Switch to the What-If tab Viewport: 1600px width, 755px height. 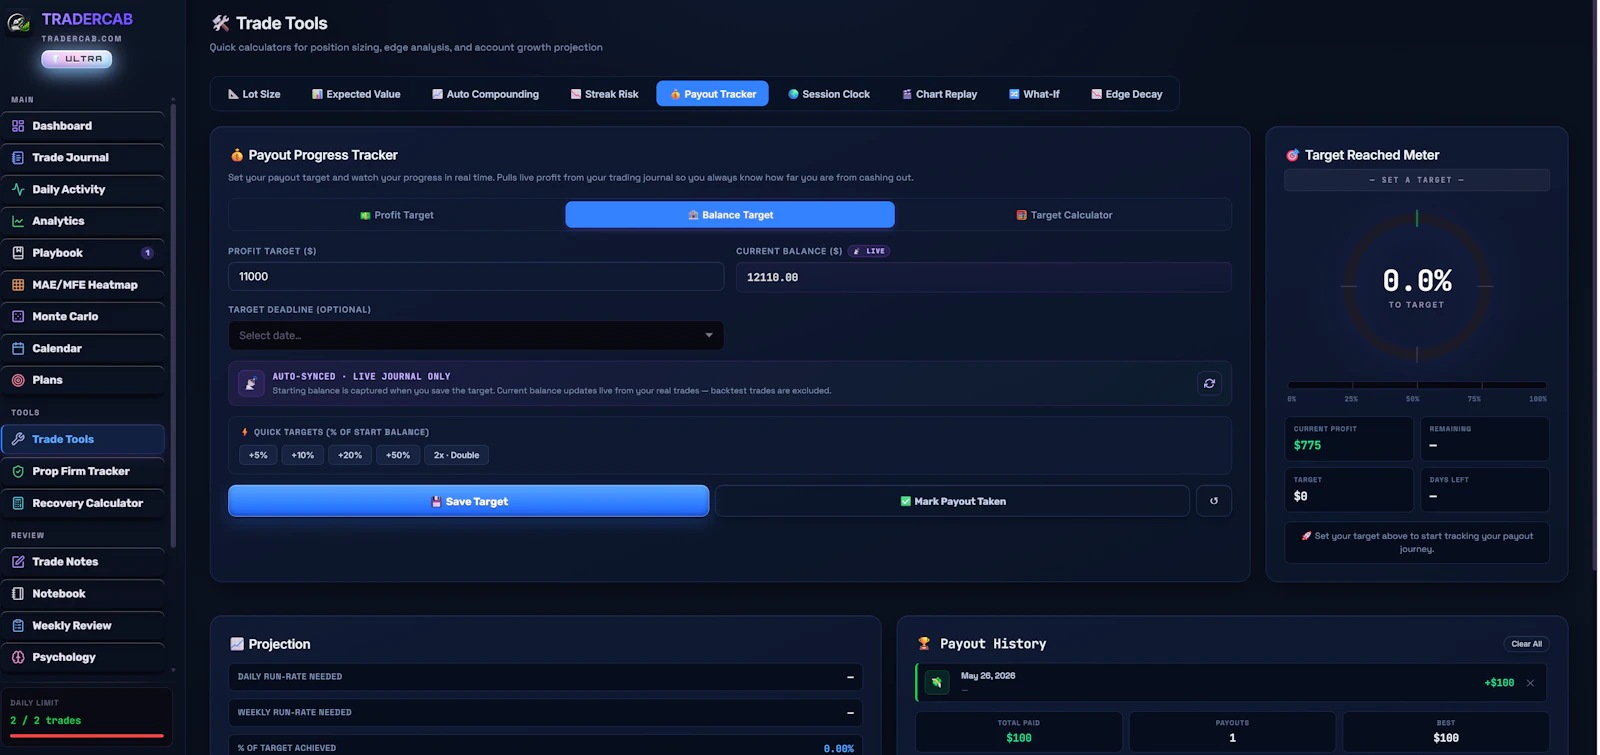click(x=1034, y=94)
